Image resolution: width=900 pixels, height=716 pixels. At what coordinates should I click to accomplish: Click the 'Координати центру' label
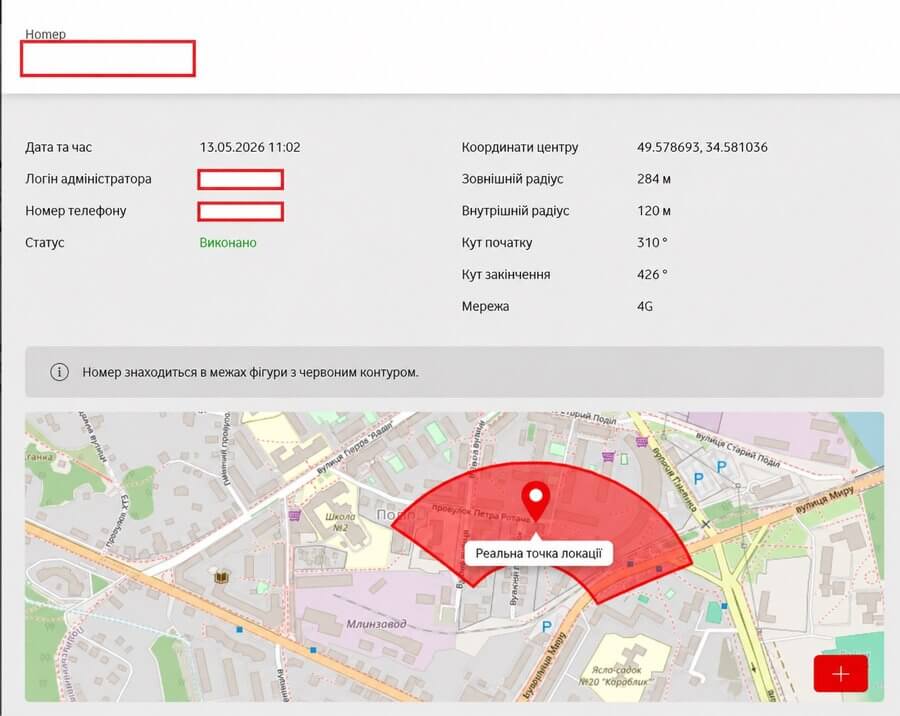point(520,148)
